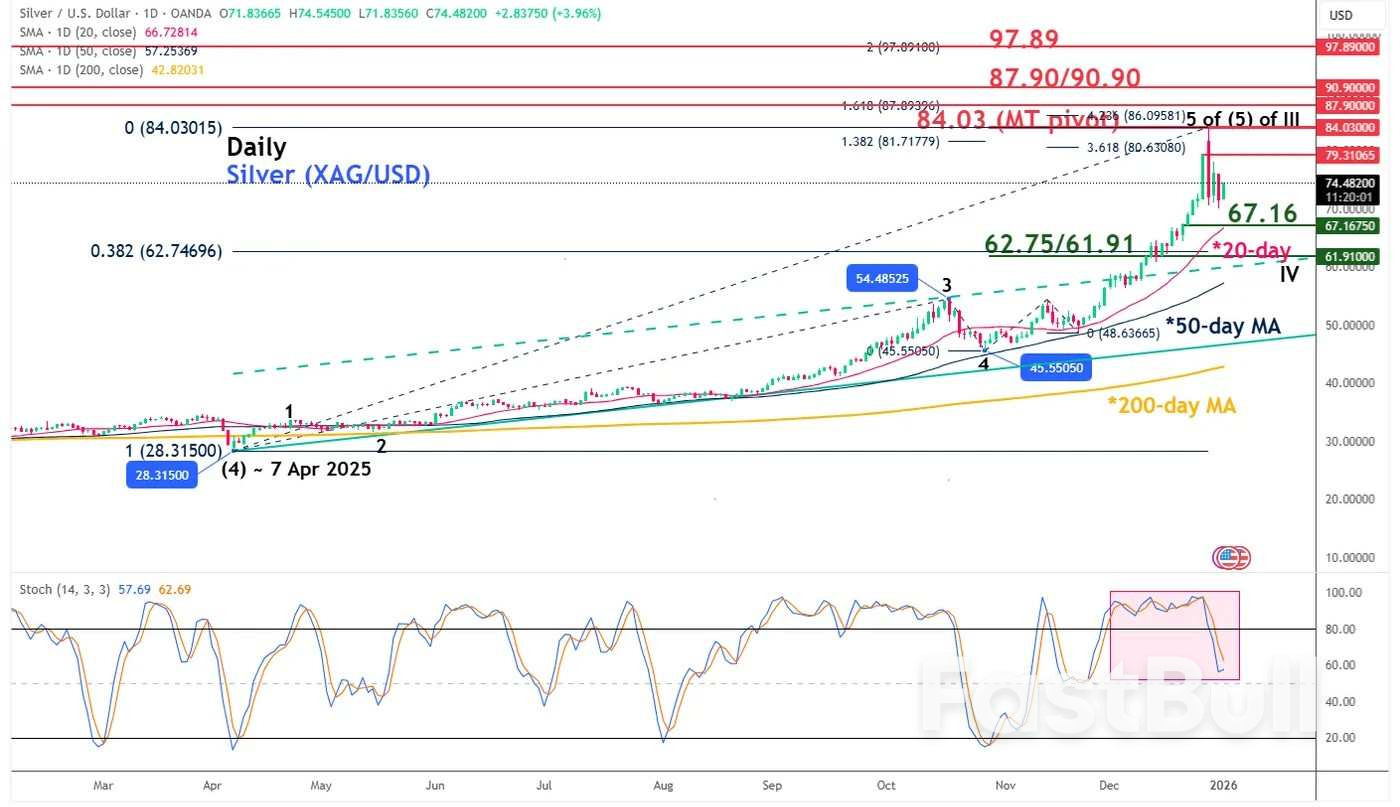Select the red 97.89000 price level label
Screen dimensions: 1400x807
(x=1348, y=47)
